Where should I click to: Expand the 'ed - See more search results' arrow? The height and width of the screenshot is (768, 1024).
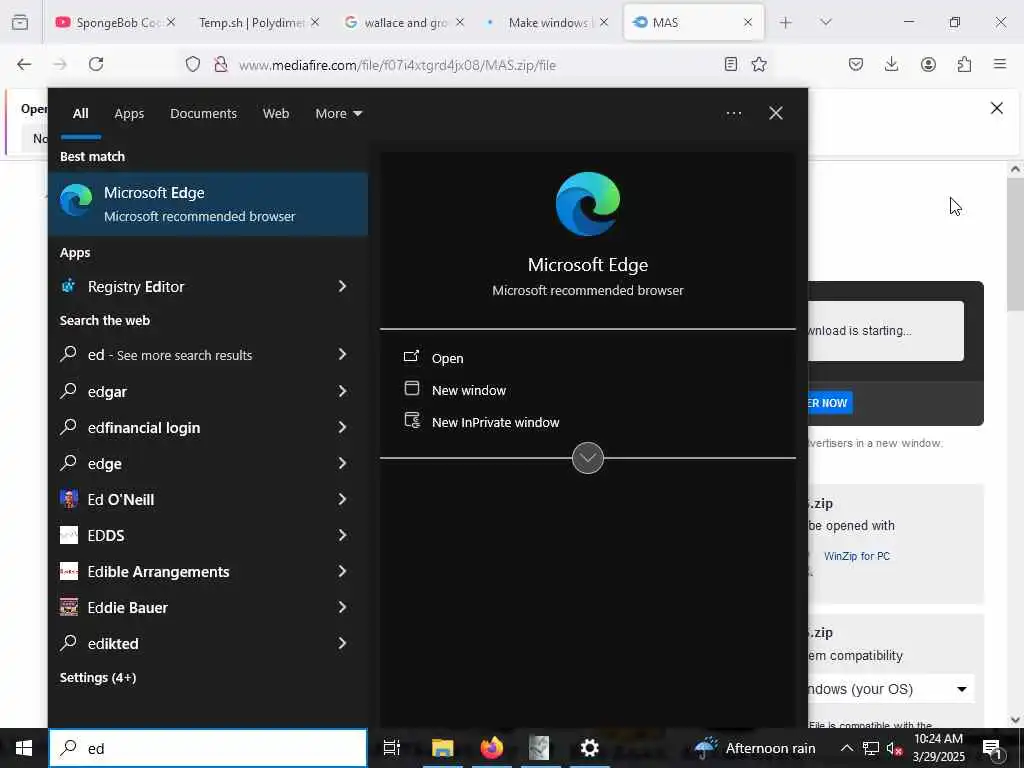click(x=342, y=355)
